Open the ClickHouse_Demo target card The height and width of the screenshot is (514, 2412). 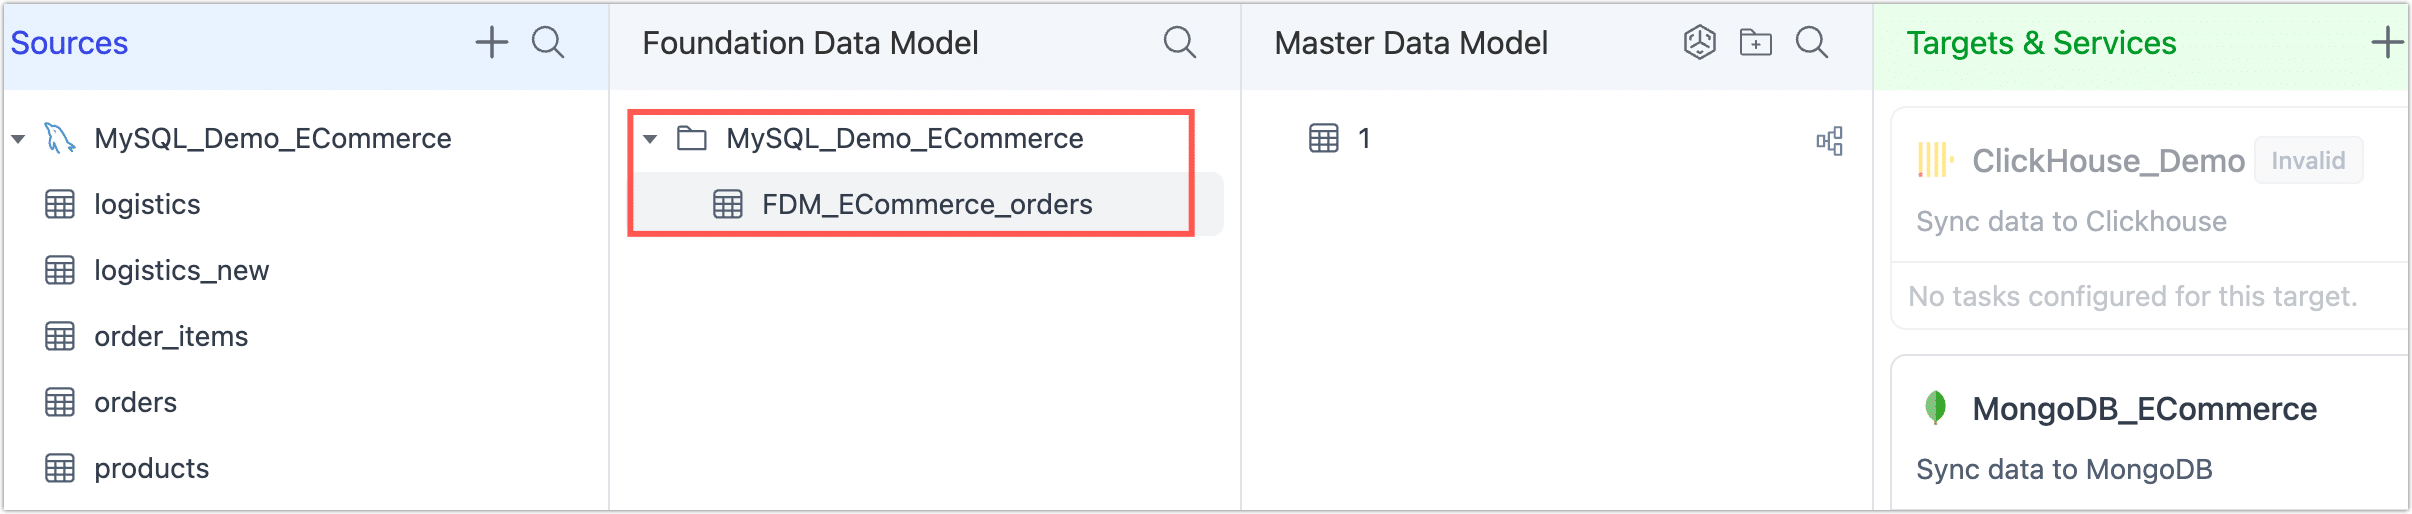tap(2108, 162)
